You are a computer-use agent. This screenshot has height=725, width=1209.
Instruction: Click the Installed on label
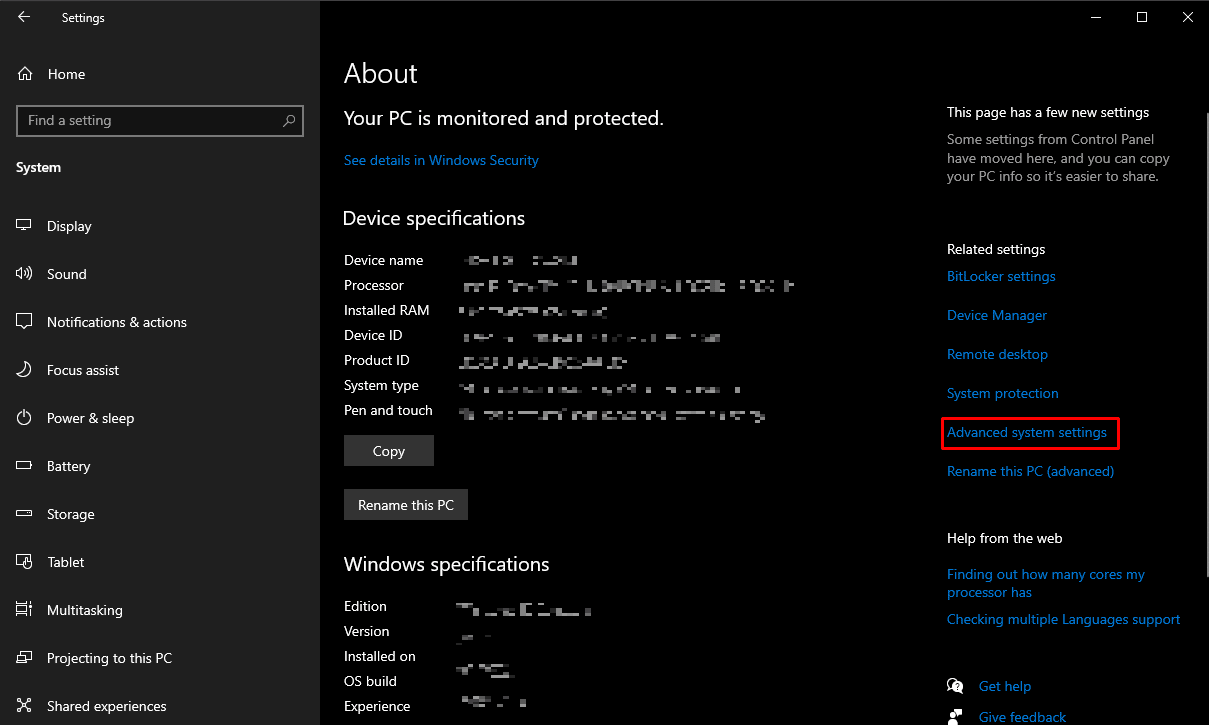point(380,656)
